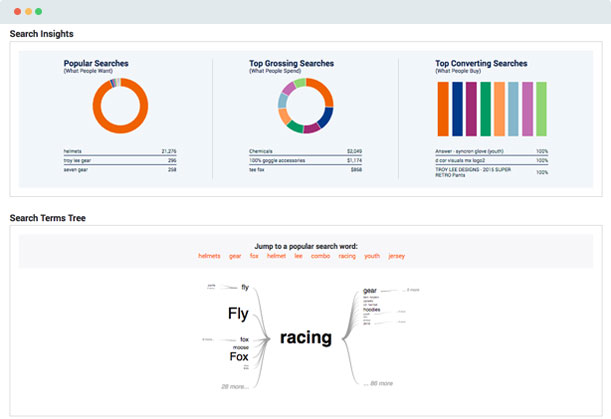The image size is (611, 419).
Task: Click the small lowercase 'fly' node in the tree
Action: pos(245,287)
